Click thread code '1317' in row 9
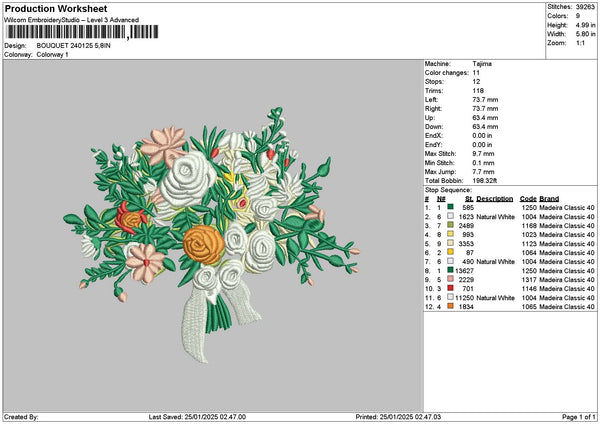The image size is (600, 424). tap(529, 280)
